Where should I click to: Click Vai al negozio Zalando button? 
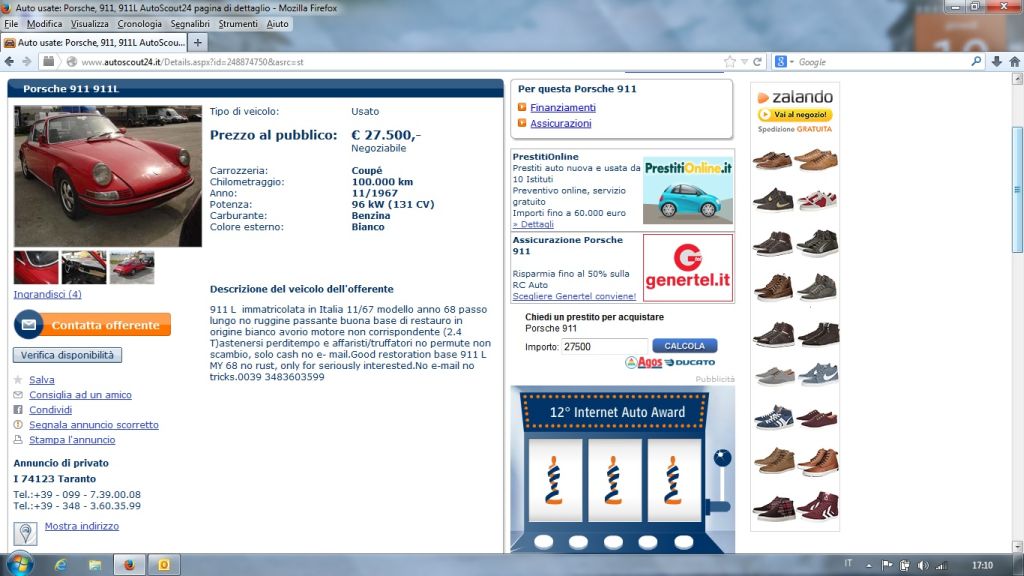tap(795, 114)
